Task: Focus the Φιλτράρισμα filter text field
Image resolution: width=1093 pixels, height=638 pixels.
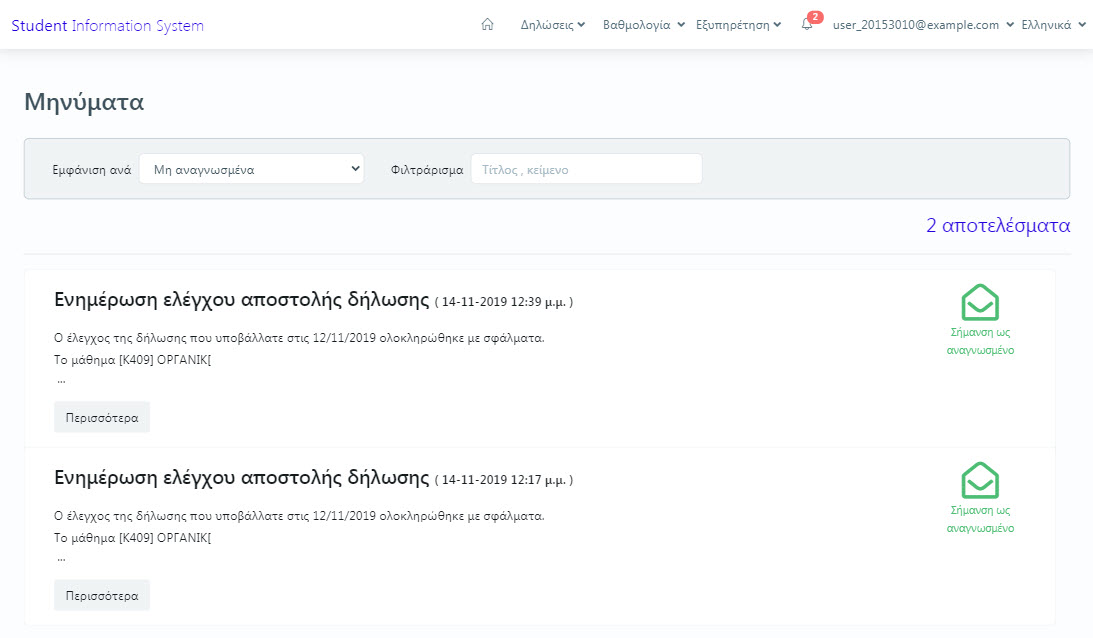Action: 586,169
